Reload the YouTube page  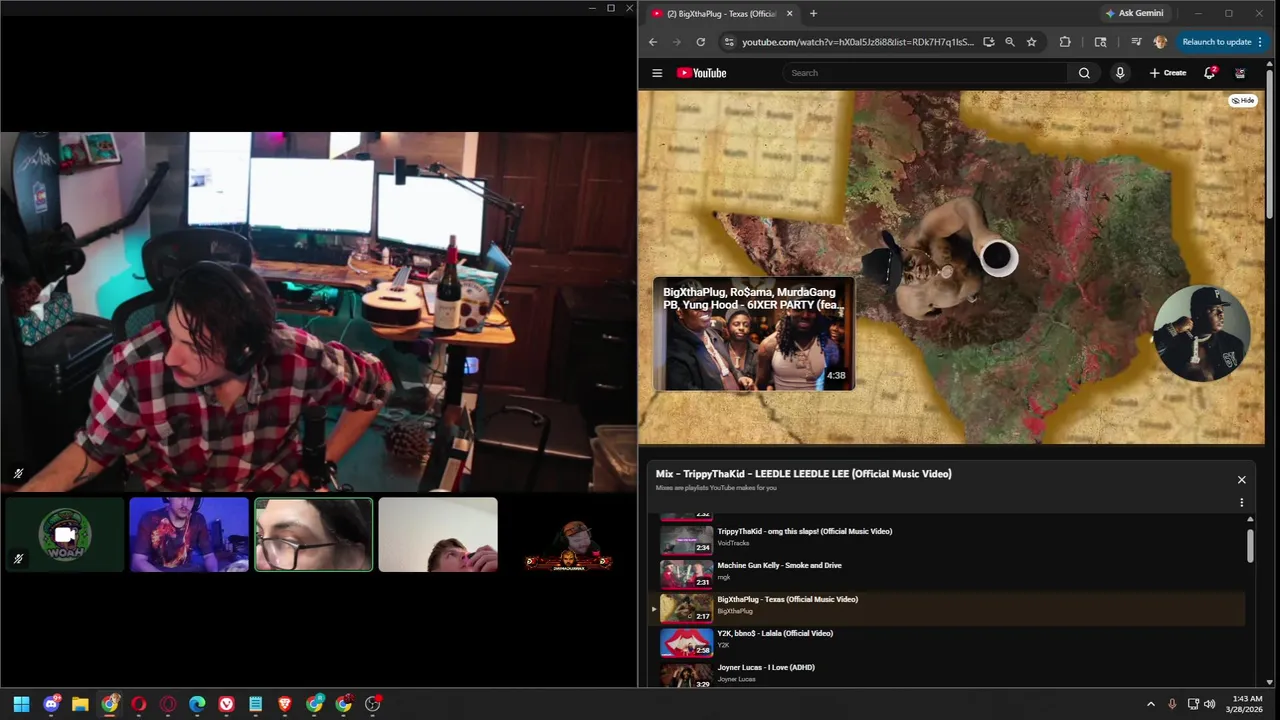tap(701, 42)
